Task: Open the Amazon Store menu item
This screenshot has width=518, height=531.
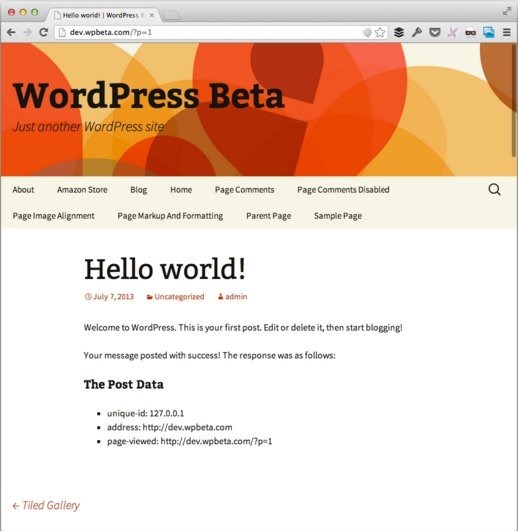Action: point(82,190)
